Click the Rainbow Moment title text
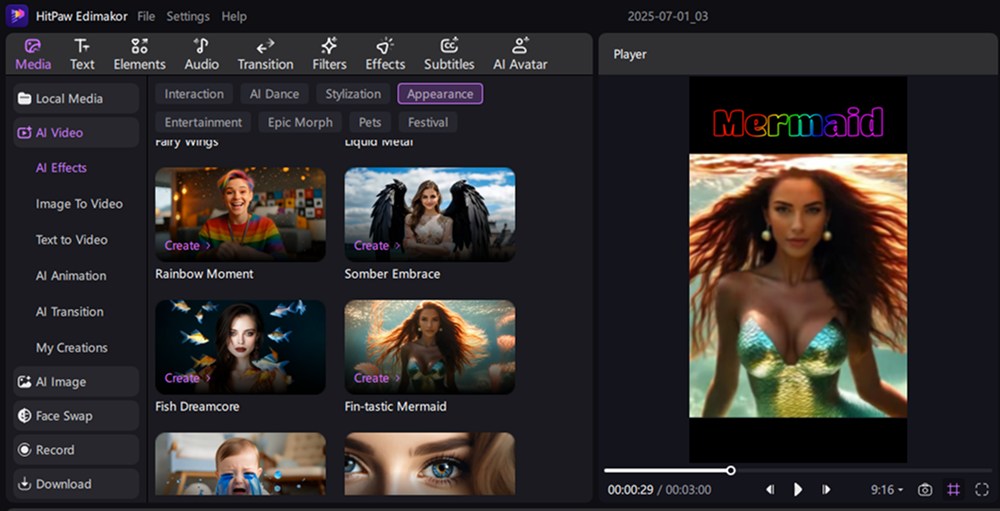Viewport: 1000px width, 511px height. coord(204,274)
